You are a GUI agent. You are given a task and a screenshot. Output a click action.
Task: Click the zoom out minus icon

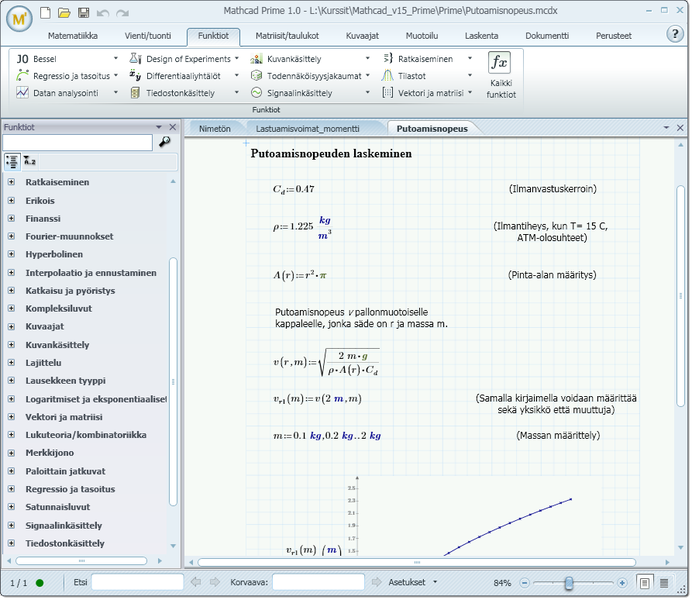tap(524, 582)
